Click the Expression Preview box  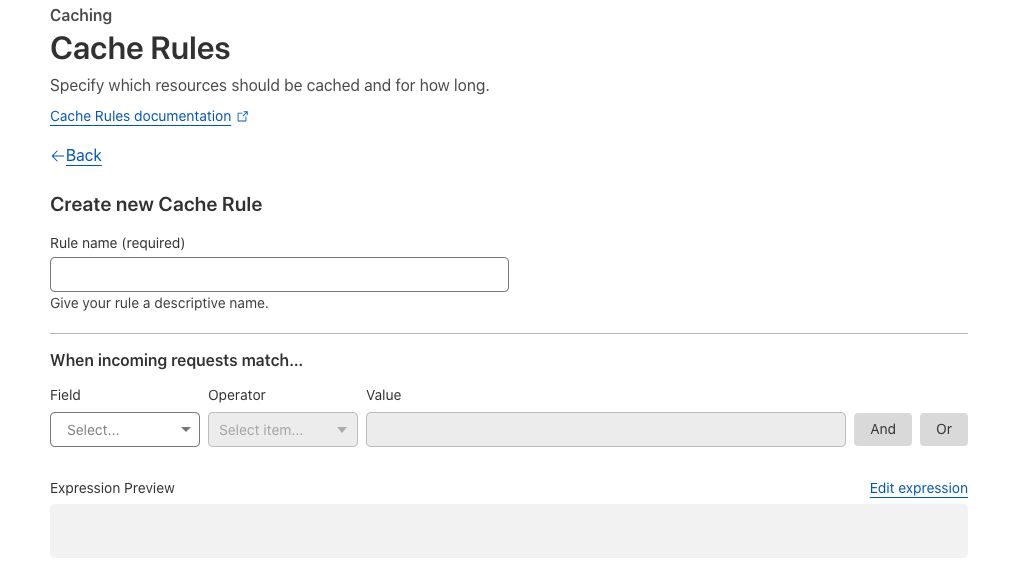[508, 530]
